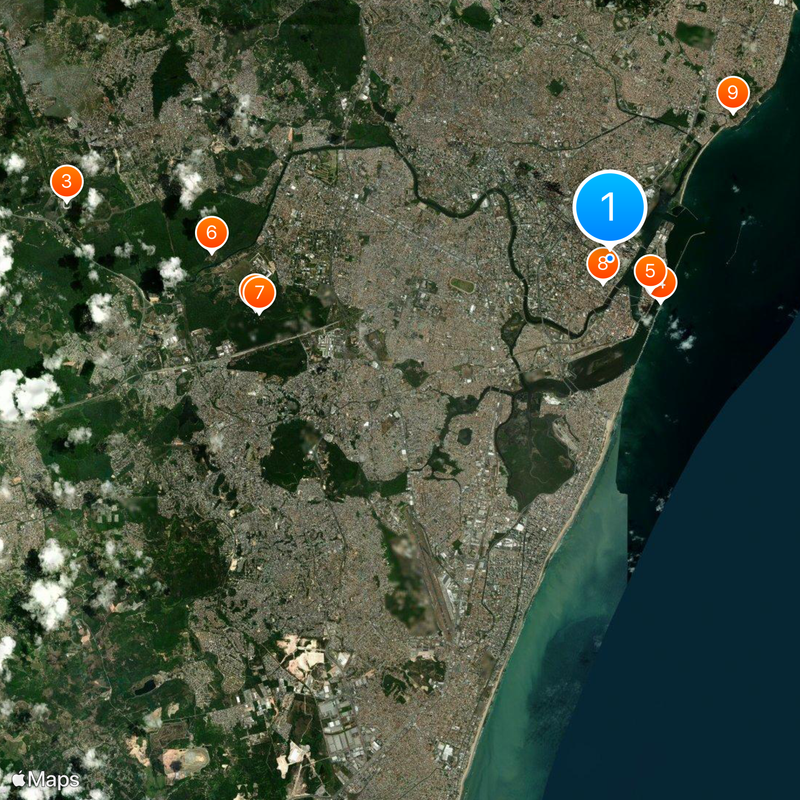Select coastal pin number 9
The image size is (800, 800).
point(735,93)
